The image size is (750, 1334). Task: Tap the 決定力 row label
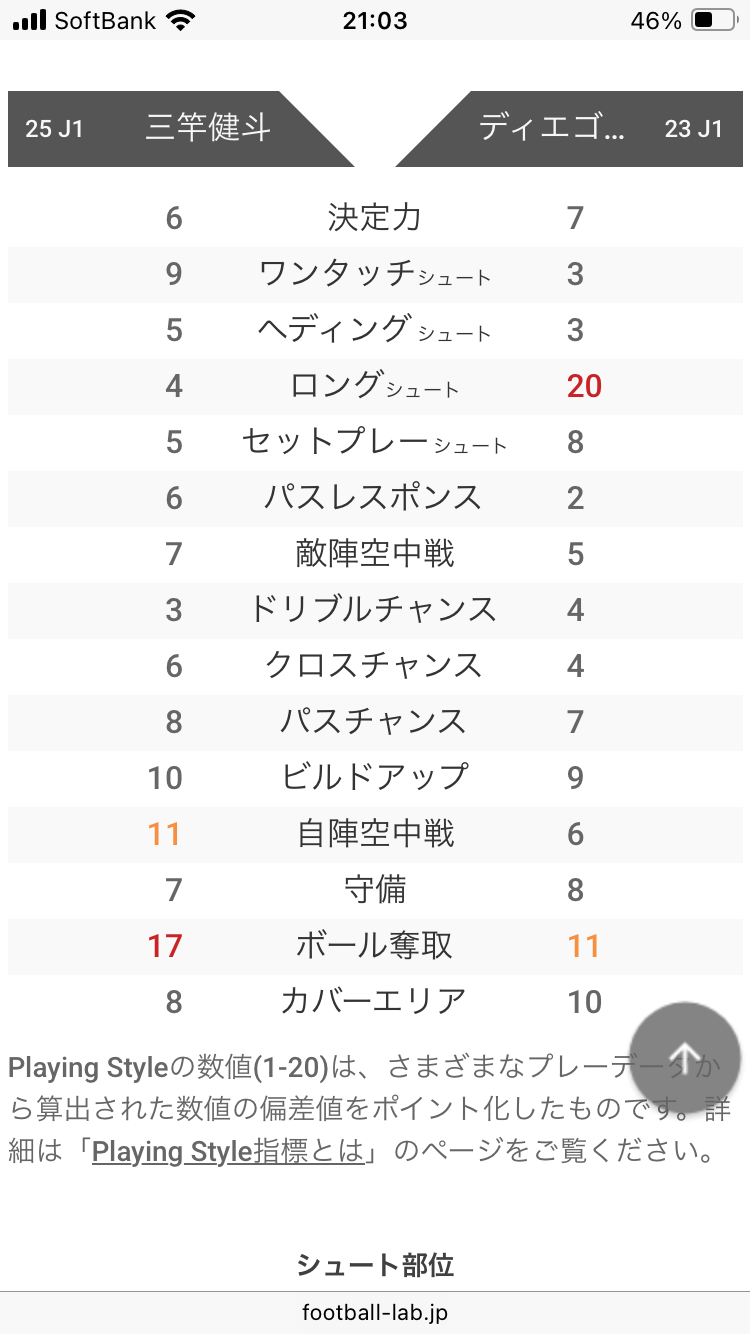click(375, 218)
